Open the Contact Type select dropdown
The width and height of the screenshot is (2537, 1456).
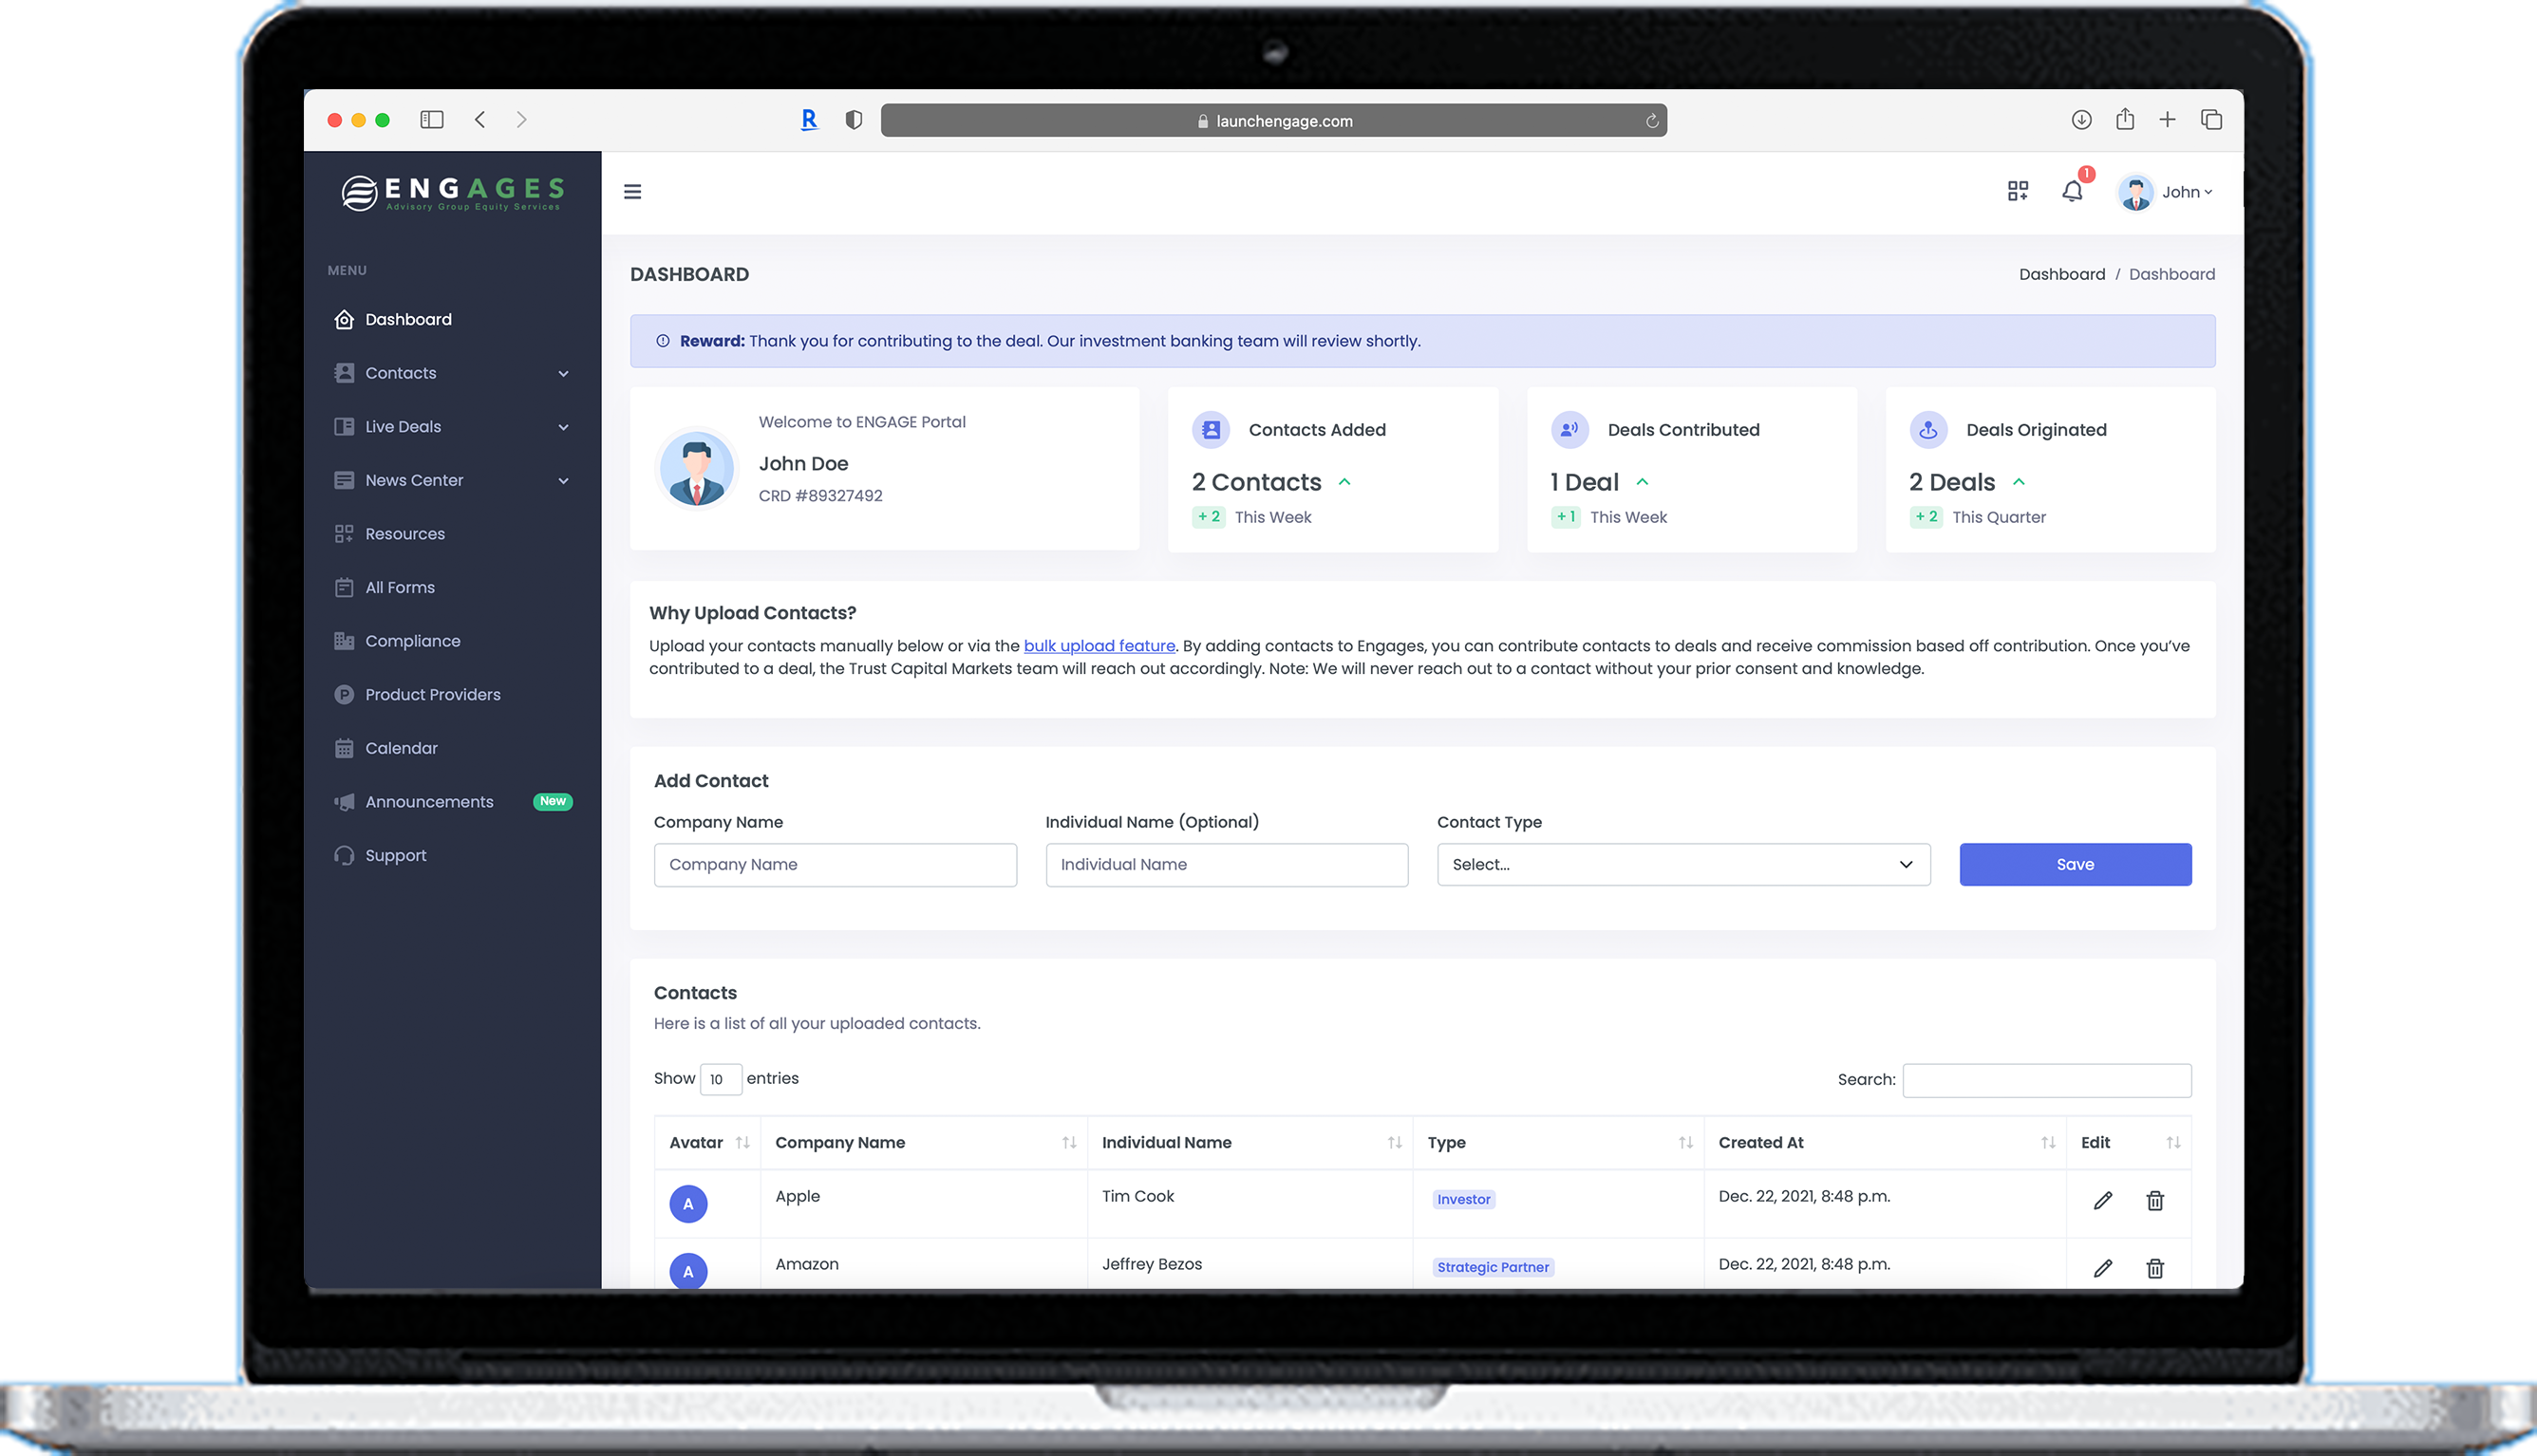1683,864
